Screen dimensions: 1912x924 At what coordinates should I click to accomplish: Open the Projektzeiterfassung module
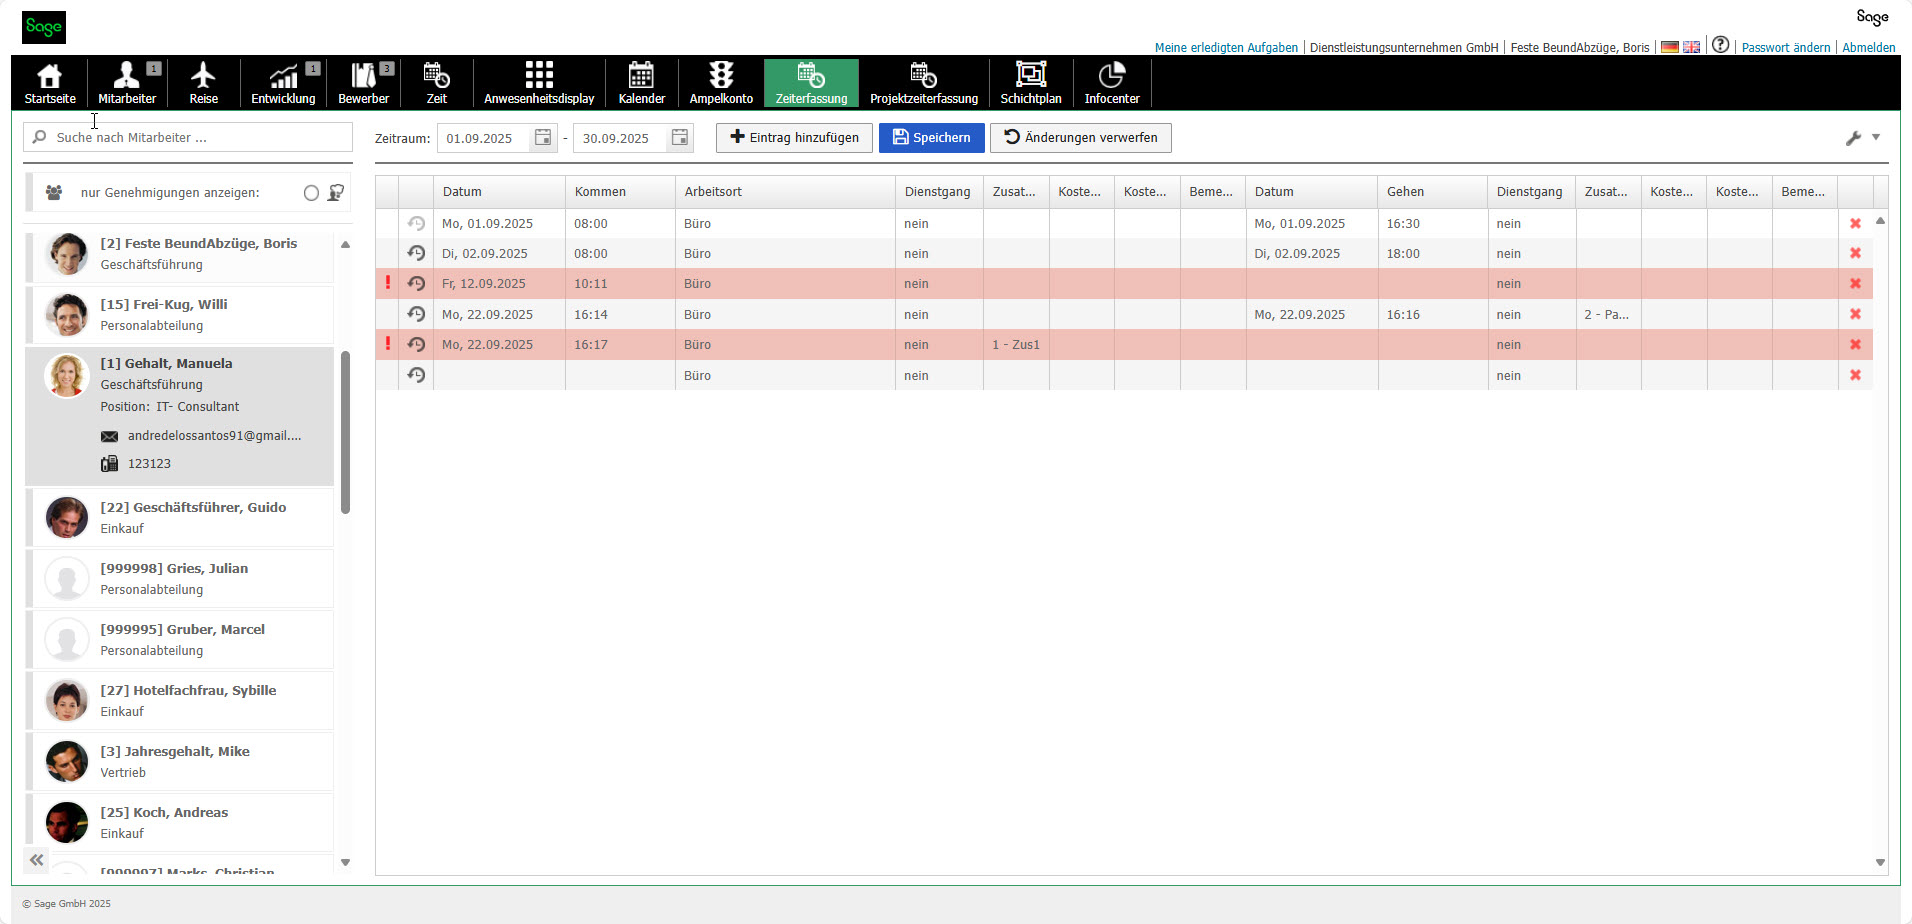[924, 83]
